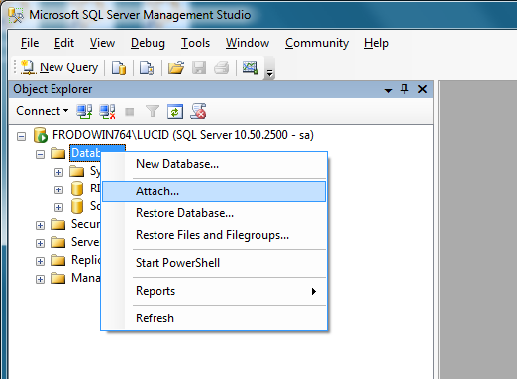Viewport: 517px width, 379px height.
Task: Click the Server Objects folder icon
Action: [58, 242]
